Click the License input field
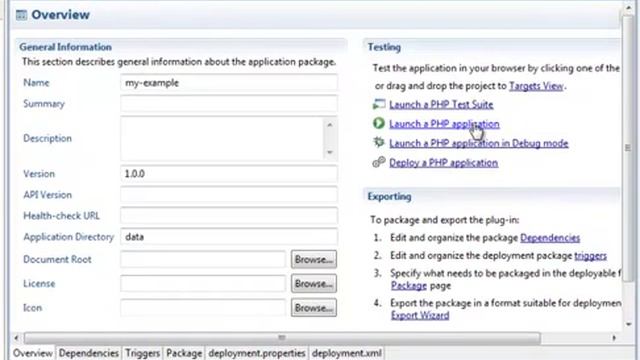Viewport: 640px width, 360px height. (203, 284)
